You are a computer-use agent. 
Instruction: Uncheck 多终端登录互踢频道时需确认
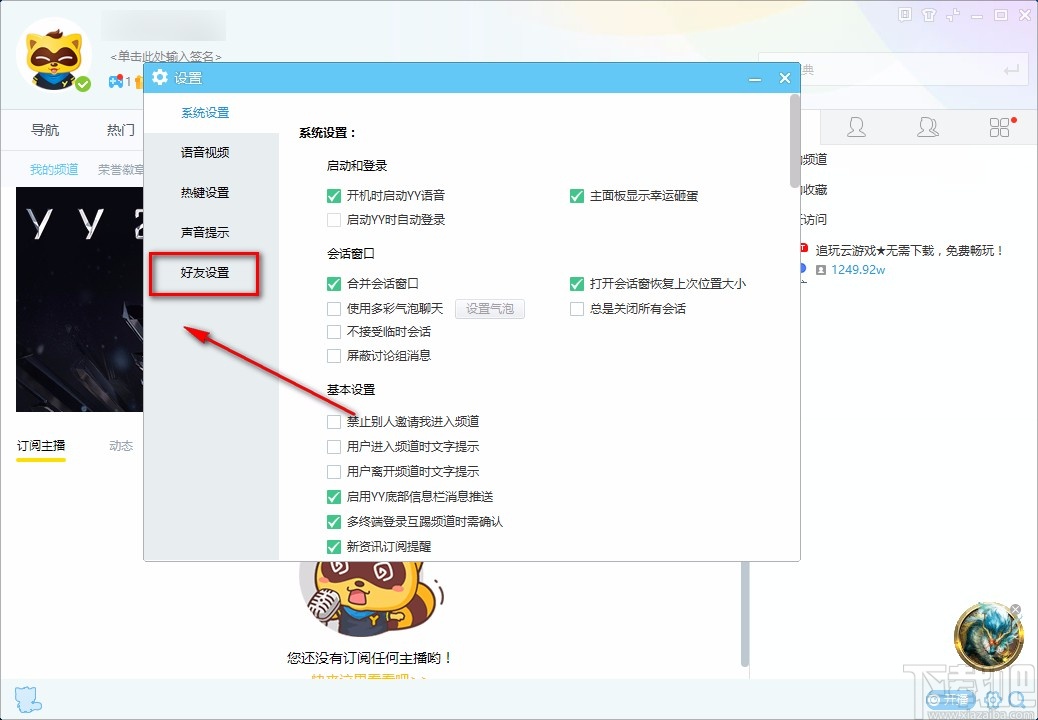[334, 522]
